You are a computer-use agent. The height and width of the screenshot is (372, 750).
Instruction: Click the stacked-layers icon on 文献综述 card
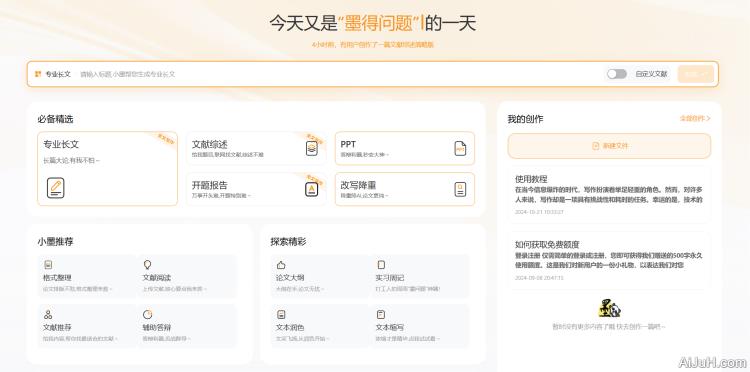[x=311, y=148]
